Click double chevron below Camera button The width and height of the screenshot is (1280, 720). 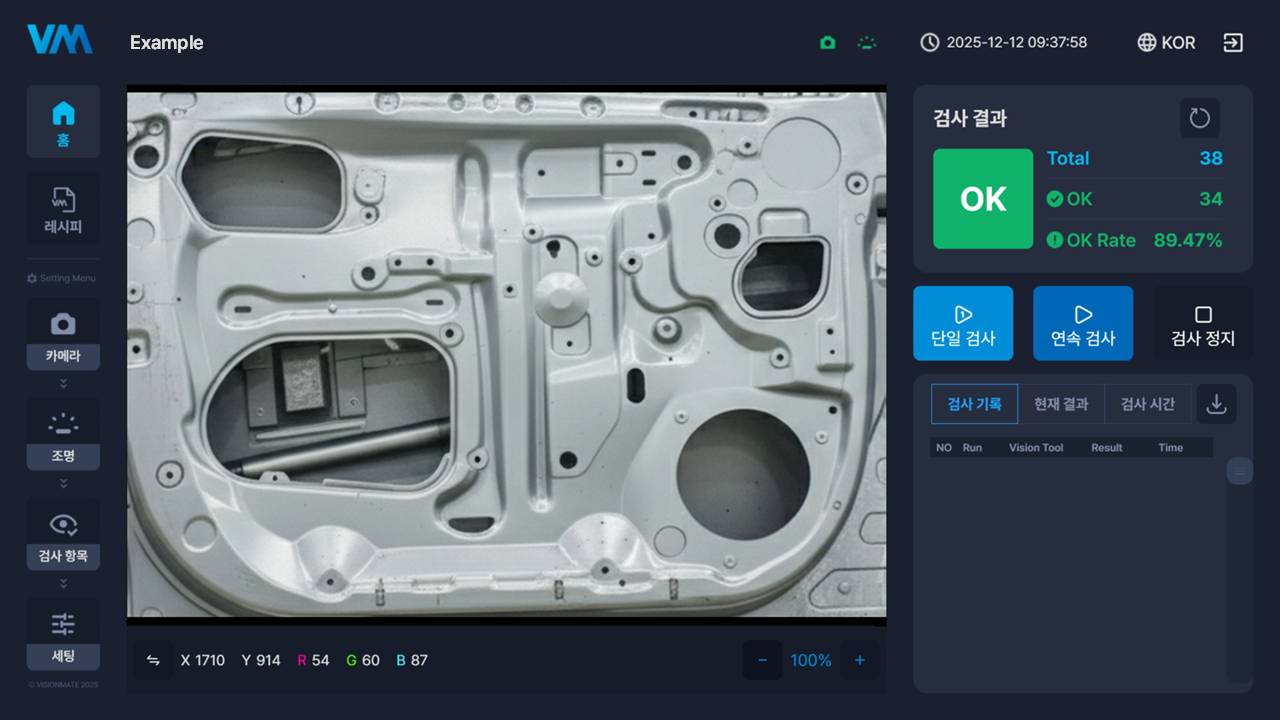63,383
